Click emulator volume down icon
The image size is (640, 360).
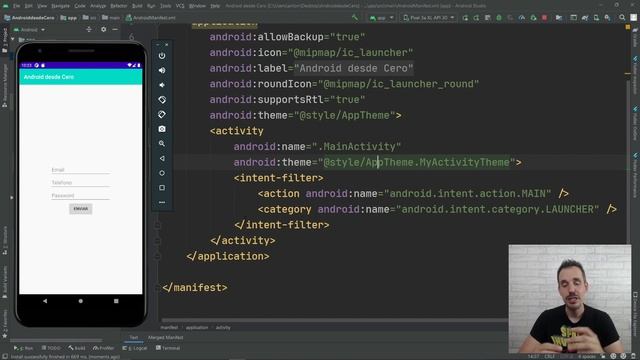point(162,85)
